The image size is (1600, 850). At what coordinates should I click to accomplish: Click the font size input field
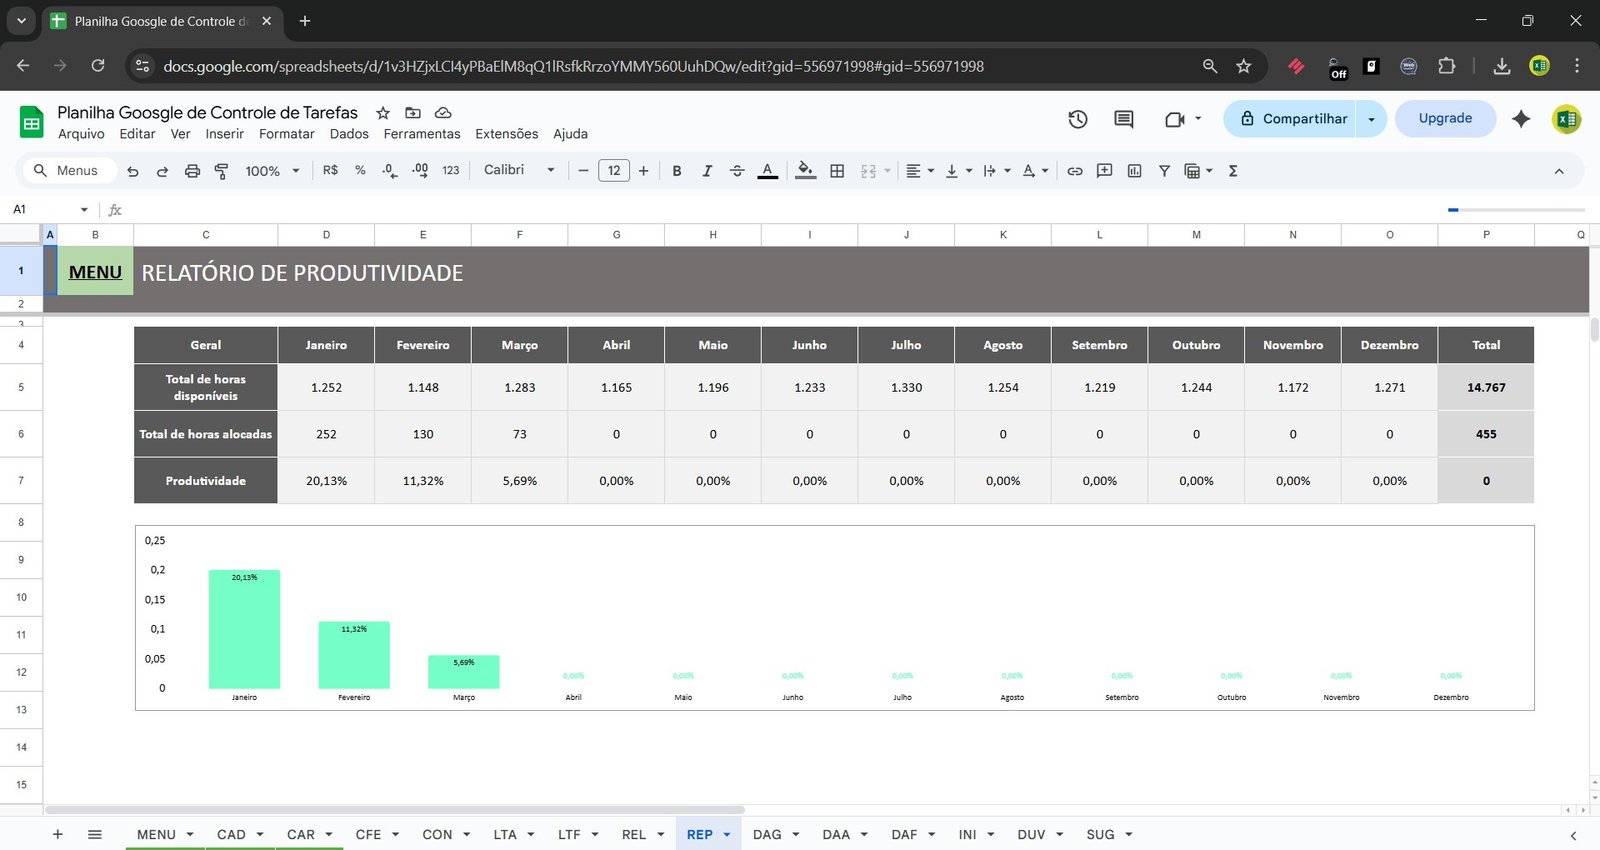613,171
